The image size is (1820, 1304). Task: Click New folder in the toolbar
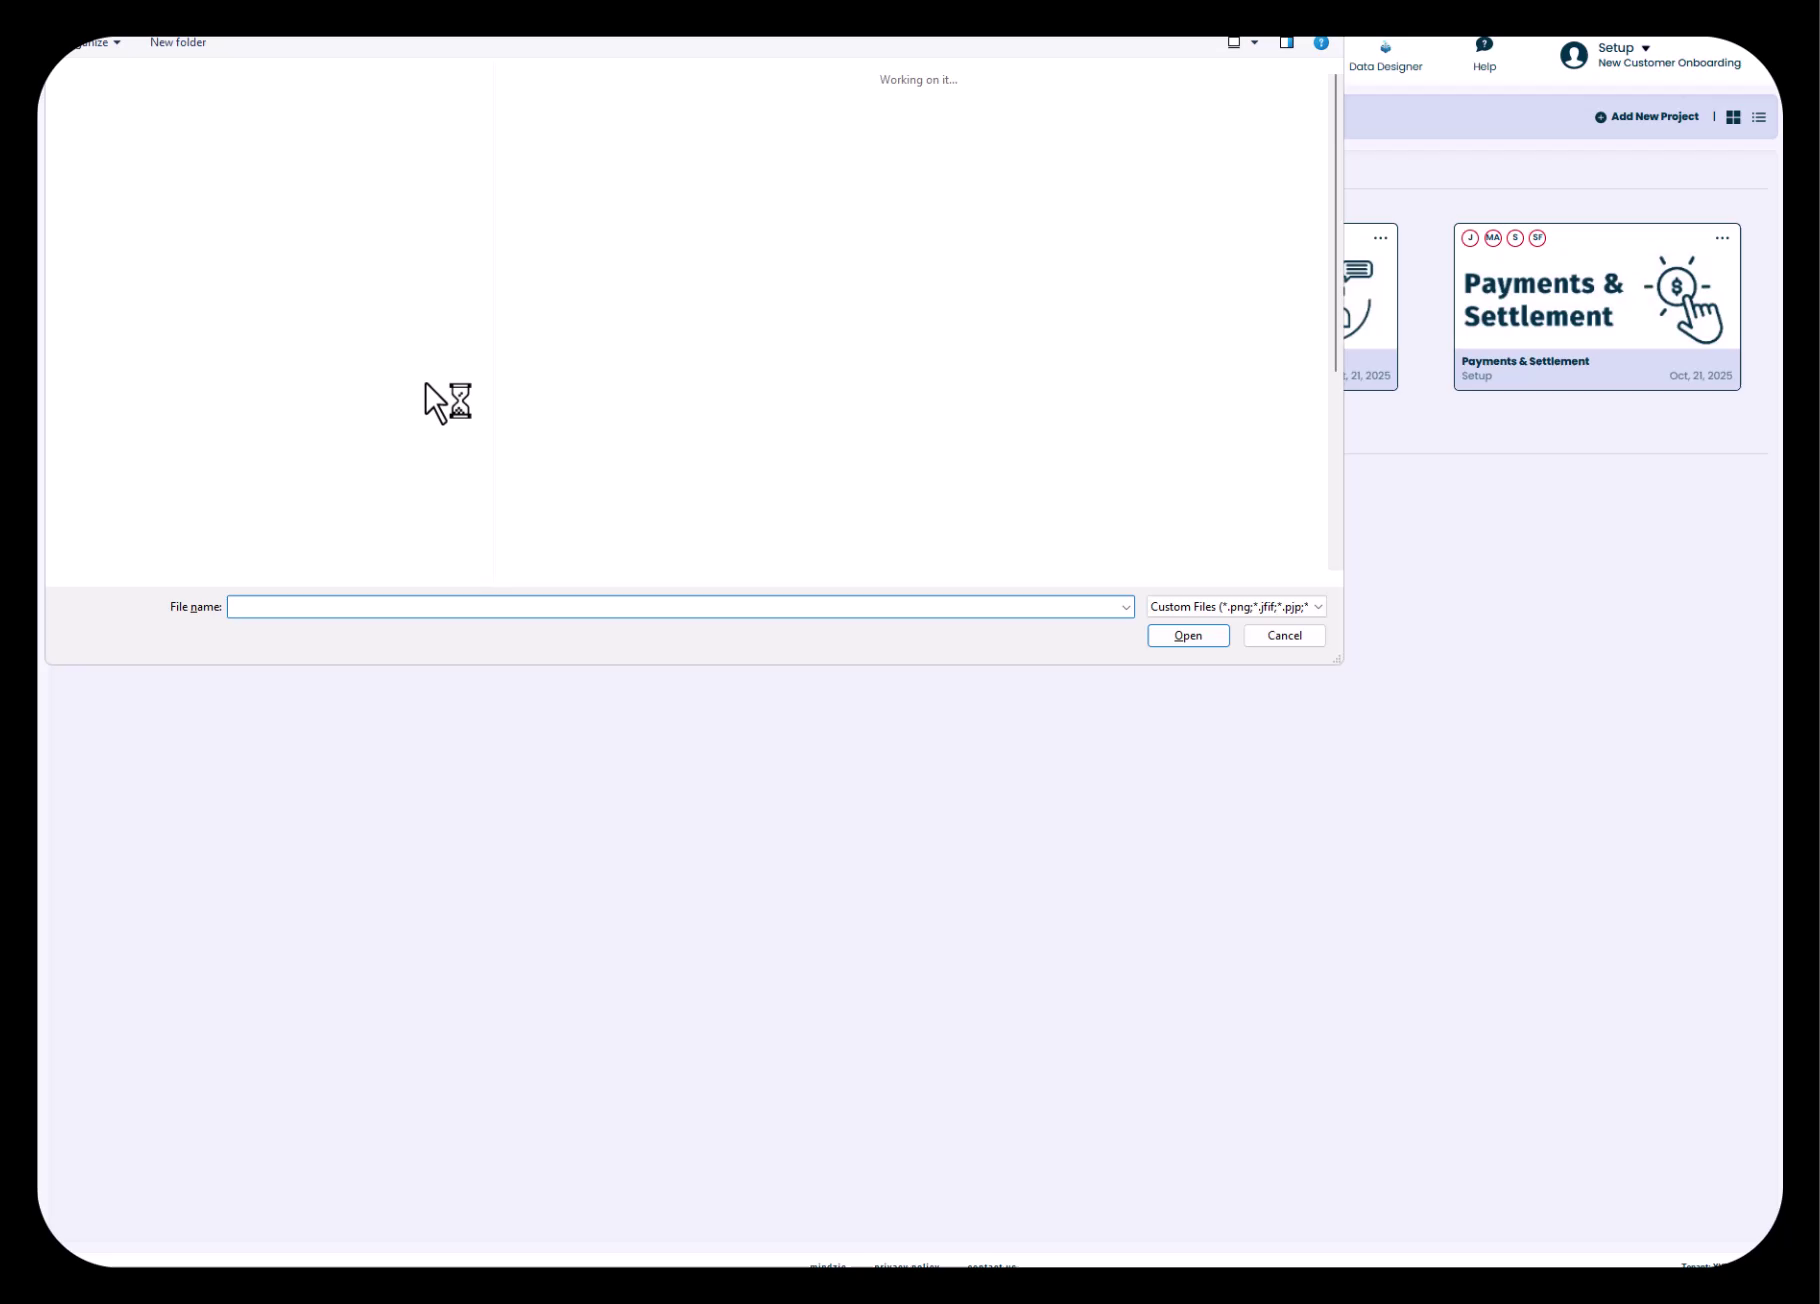coord(178,42)
